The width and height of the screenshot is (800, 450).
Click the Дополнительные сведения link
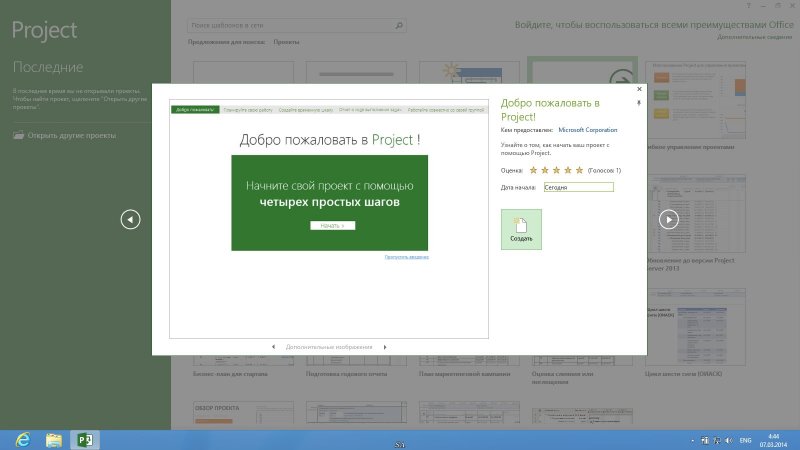pos(755,37)
